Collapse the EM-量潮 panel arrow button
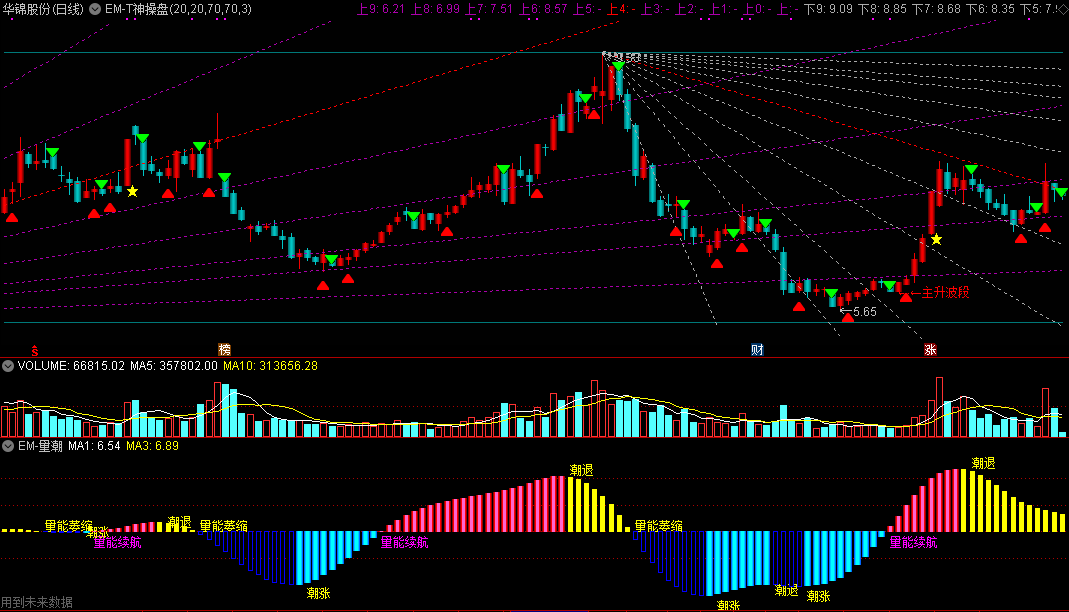This screenshot has width=1069, height=612. (x=7, y=446)
